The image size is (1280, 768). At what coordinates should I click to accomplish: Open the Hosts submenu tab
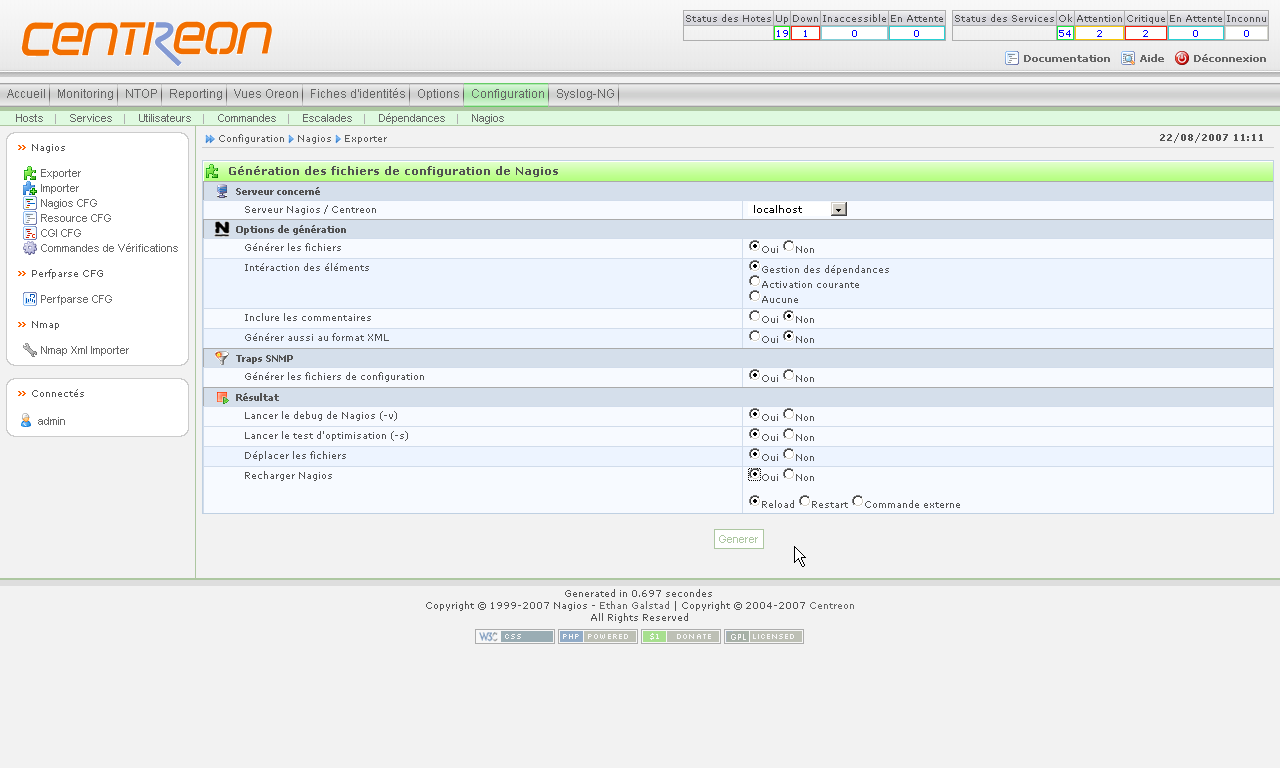click(29, 118)
